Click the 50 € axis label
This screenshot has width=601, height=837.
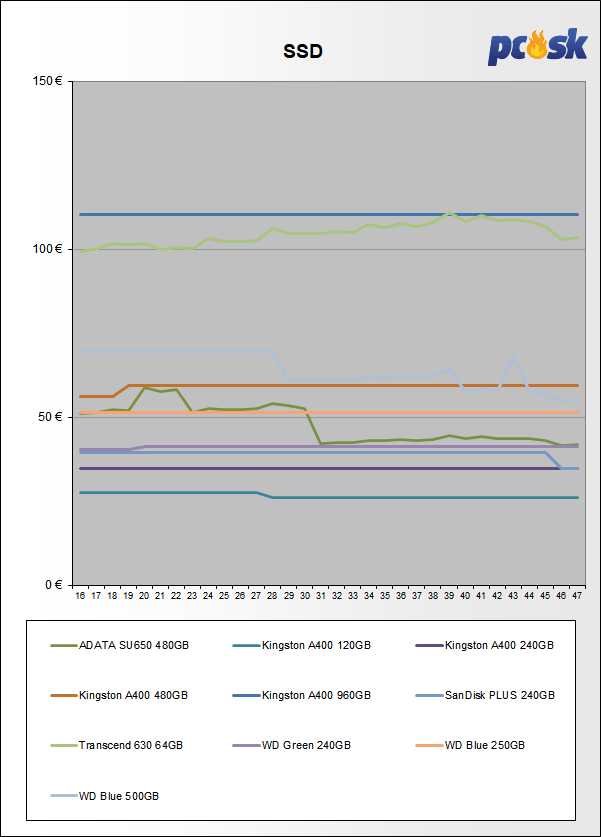point(50,417)
